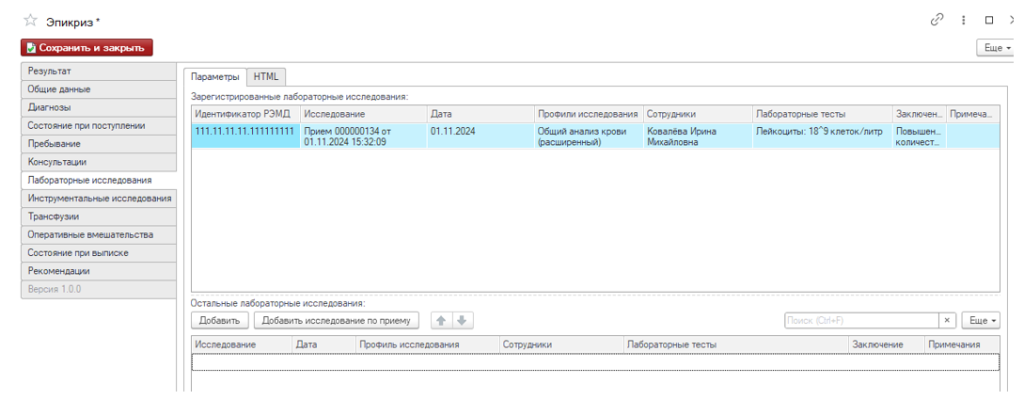This screenshot has height=400, width=1024.
Task: Click Исследование header in lower table
Action: point(242,344)
